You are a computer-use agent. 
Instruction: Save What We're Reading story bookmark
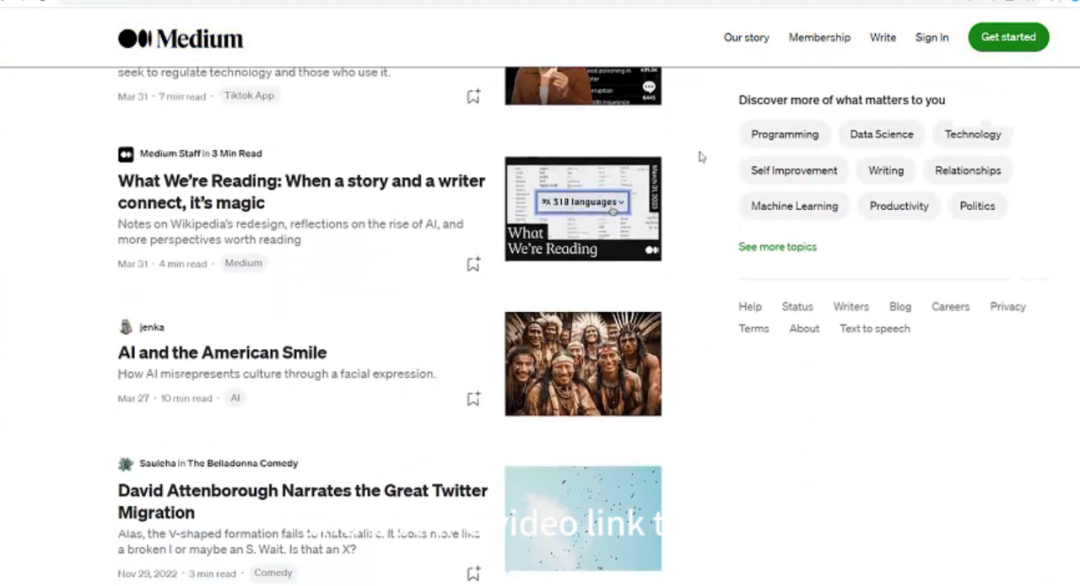coord(473,265)
